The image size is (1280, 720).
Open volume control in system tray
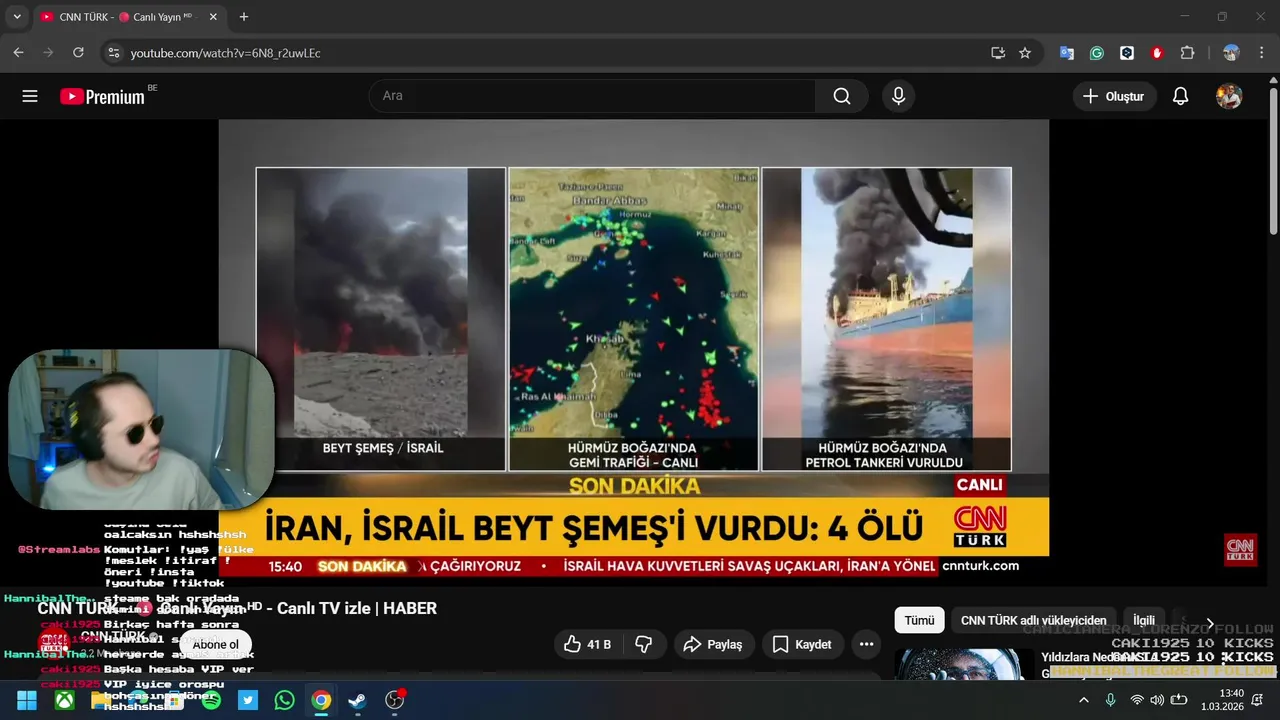(1157, 700)
